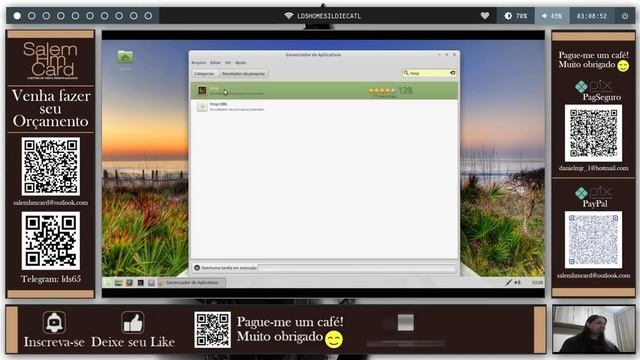640x360 pixels.
Task: Click the second search result's package icon
Action: coord(202,107)
